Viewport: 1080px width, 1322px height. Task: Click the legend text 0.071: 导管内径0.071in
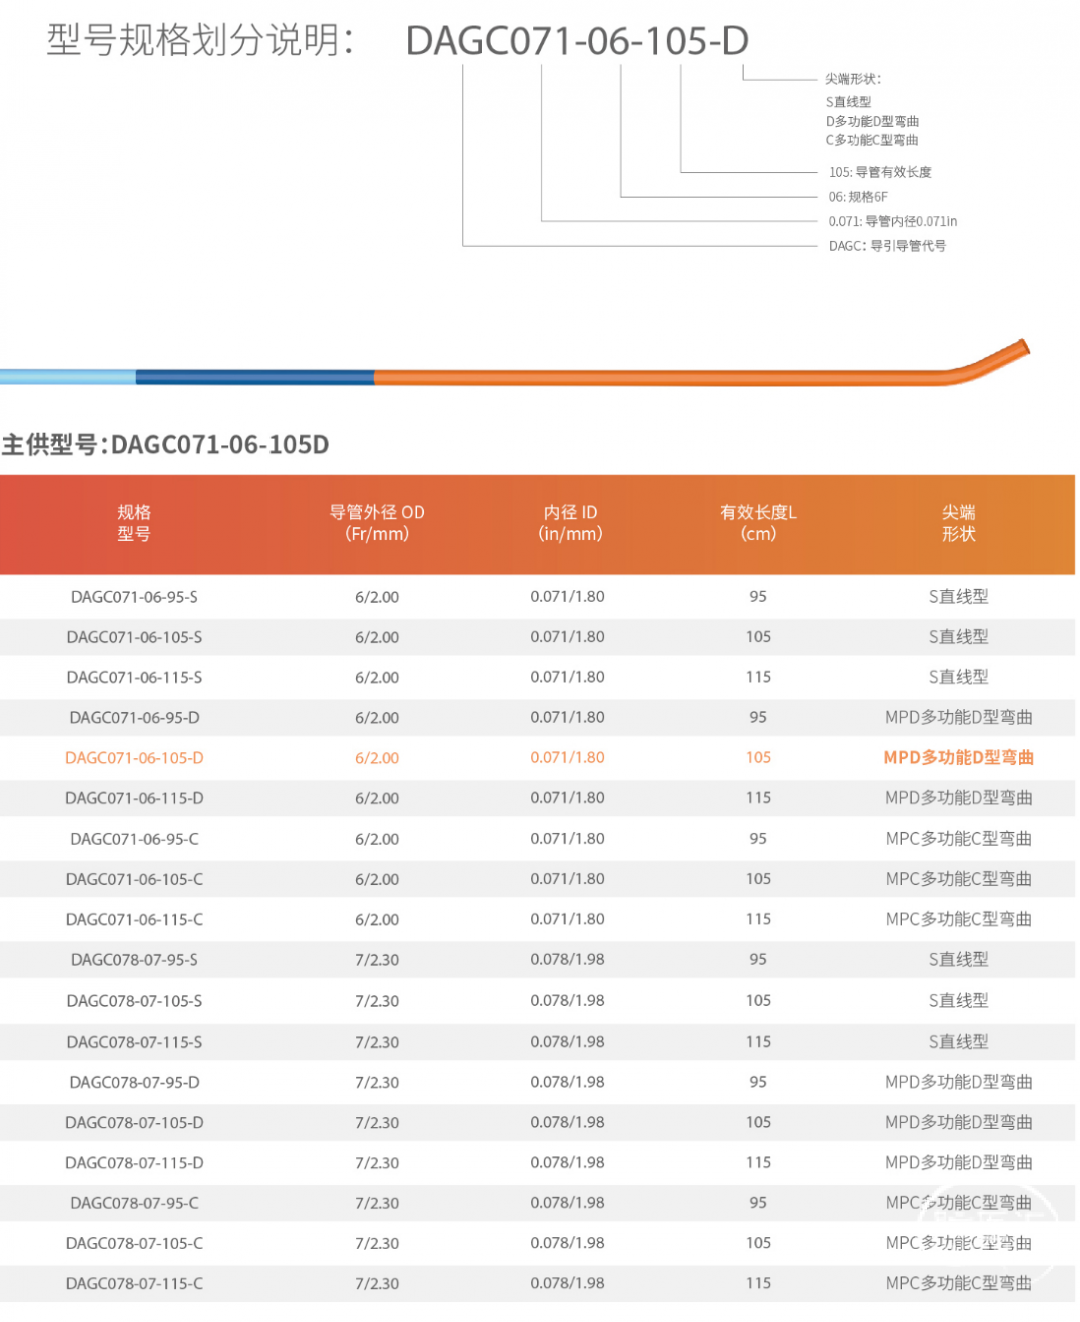(x=893, y=221)
